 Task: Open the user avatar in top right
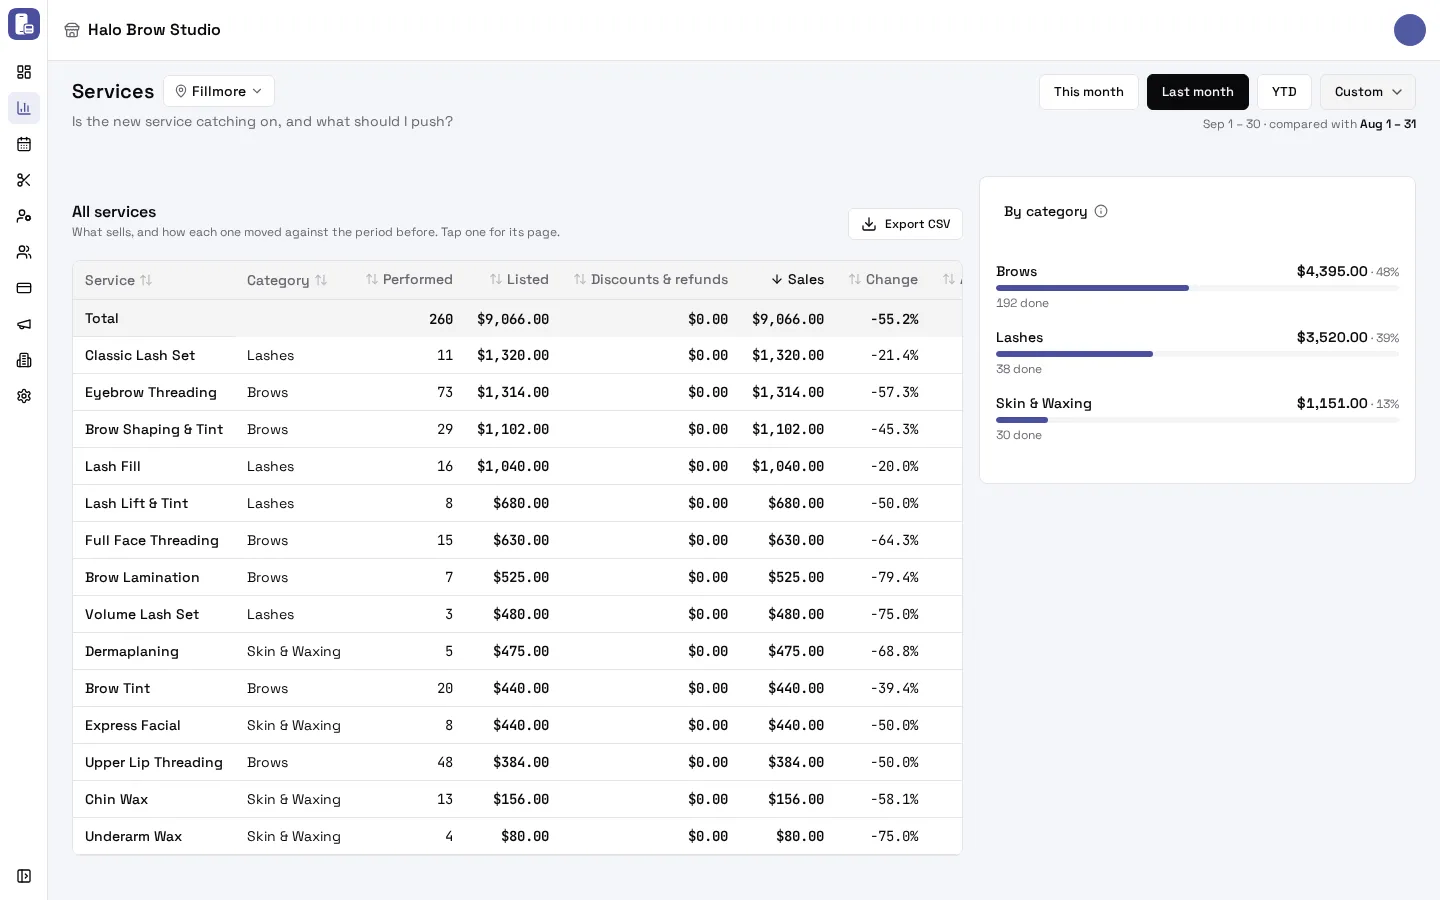(1410, 30)
